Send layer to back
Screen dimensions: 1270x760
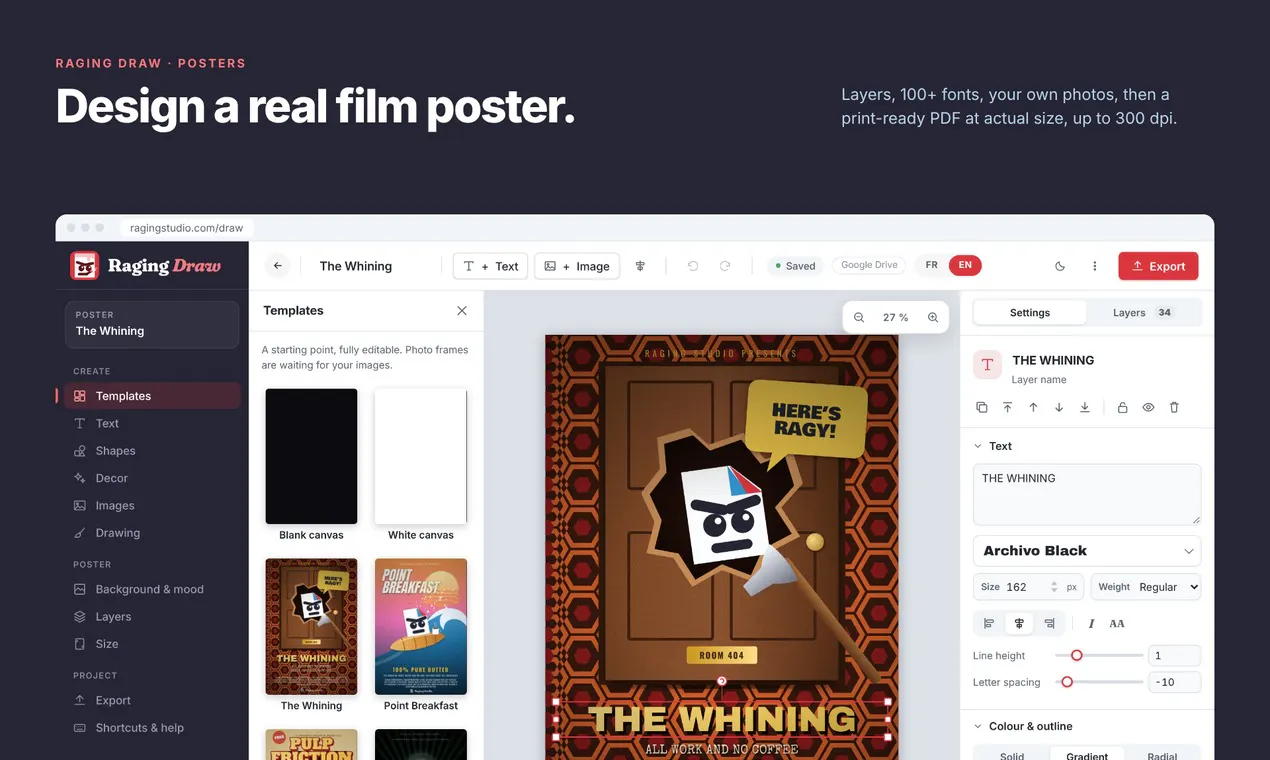coord(1085,407)
